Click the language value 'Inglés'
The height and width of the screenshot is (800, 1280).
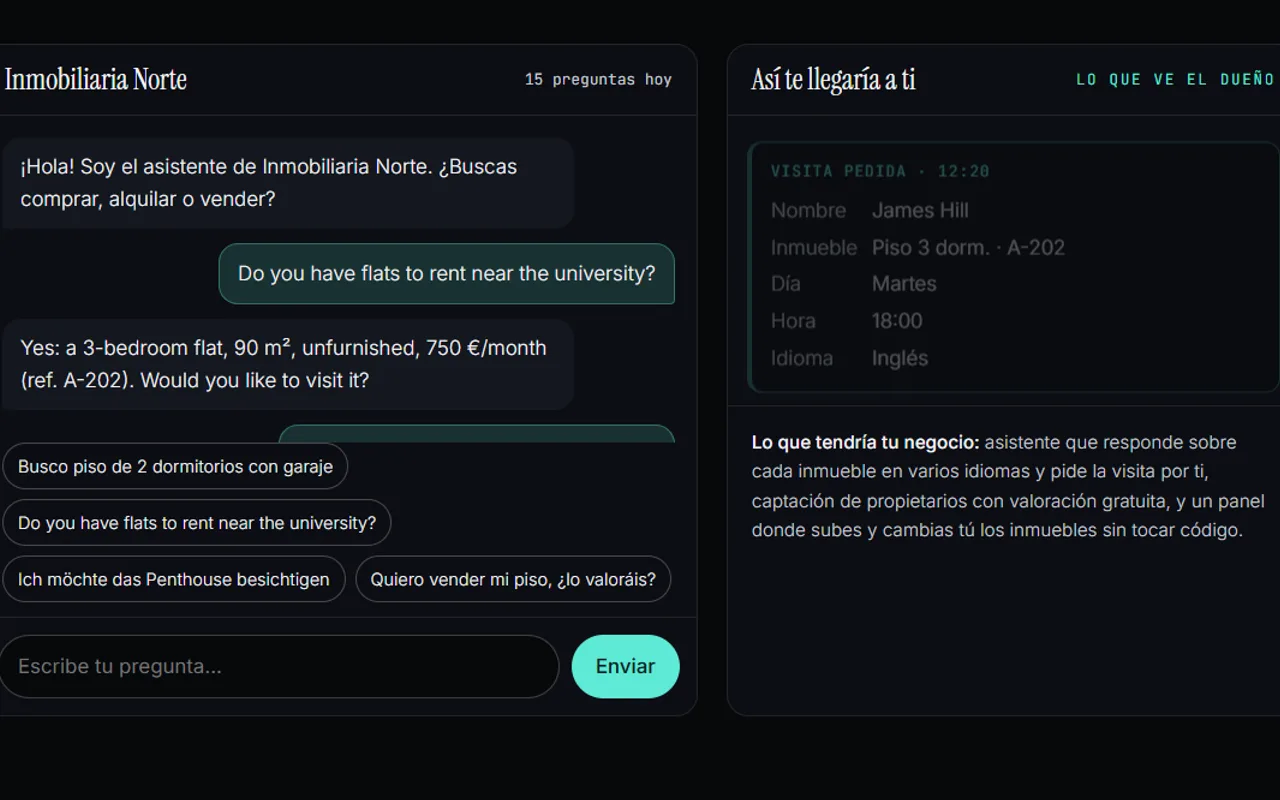[x=900, y=358]
